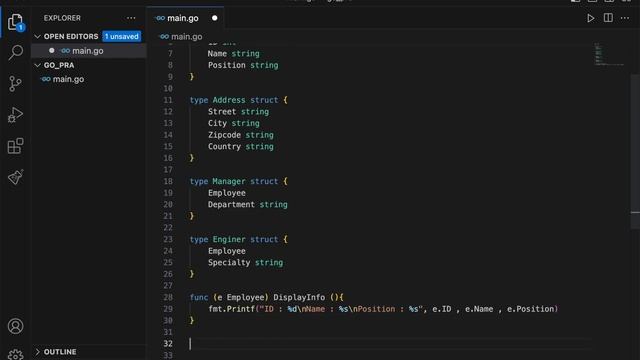Viewport: 640px width, 360px height.
Task: Open editor More Actions ellipsis
Action: tap(625, 18)
